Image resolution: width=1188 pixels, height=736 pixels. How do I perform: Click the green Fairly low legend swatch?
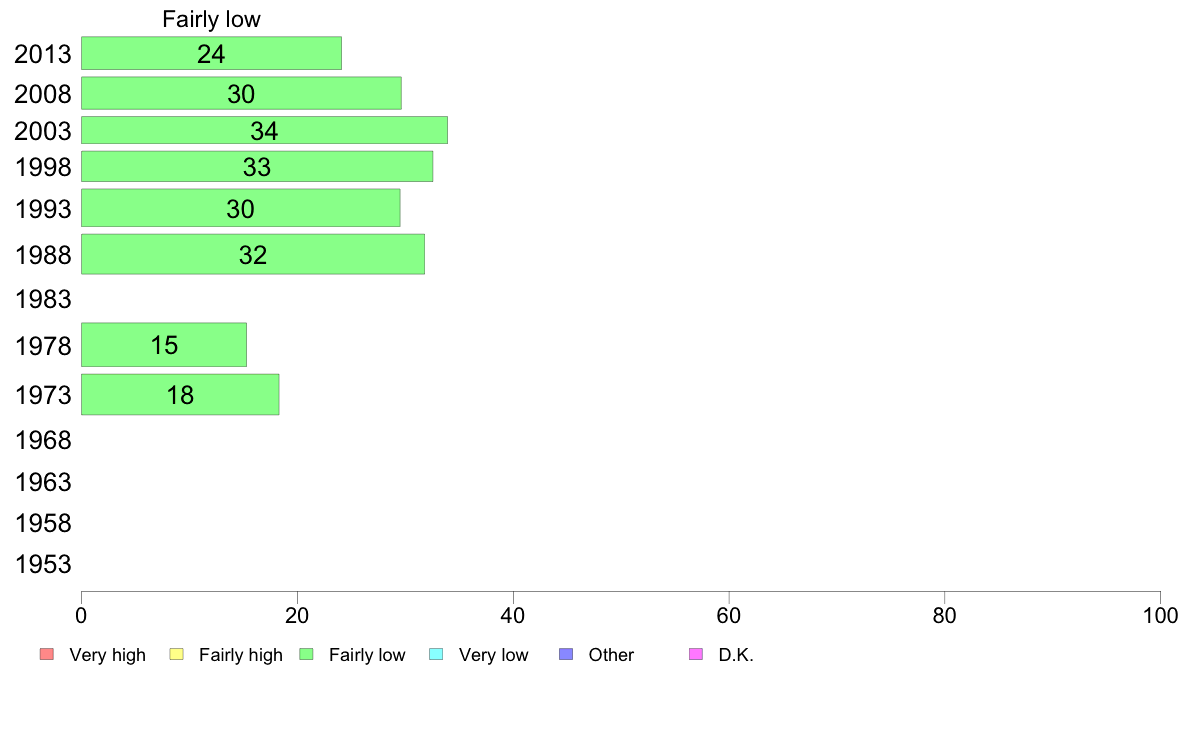click(x=306, y=654)
